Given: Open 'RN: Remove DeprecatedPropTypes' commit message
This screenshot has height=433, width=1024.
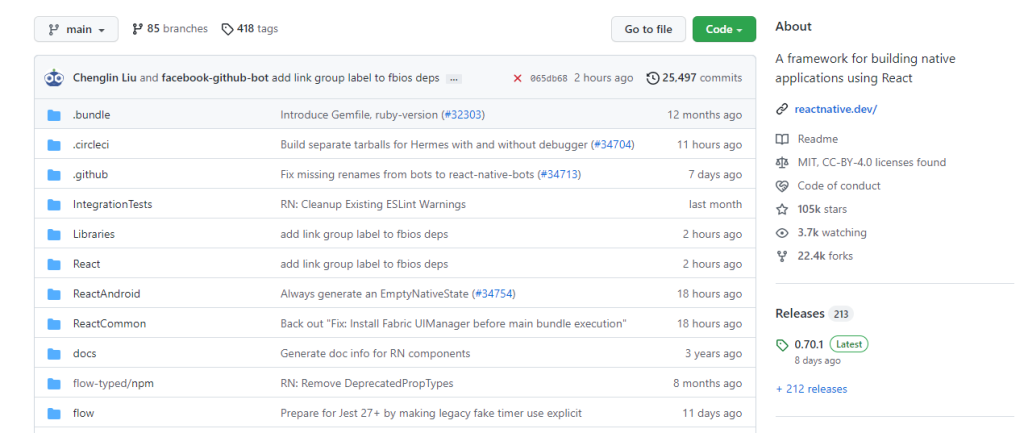Looking at the screenshot, I should pyautogui.click(x=366, y=383).
